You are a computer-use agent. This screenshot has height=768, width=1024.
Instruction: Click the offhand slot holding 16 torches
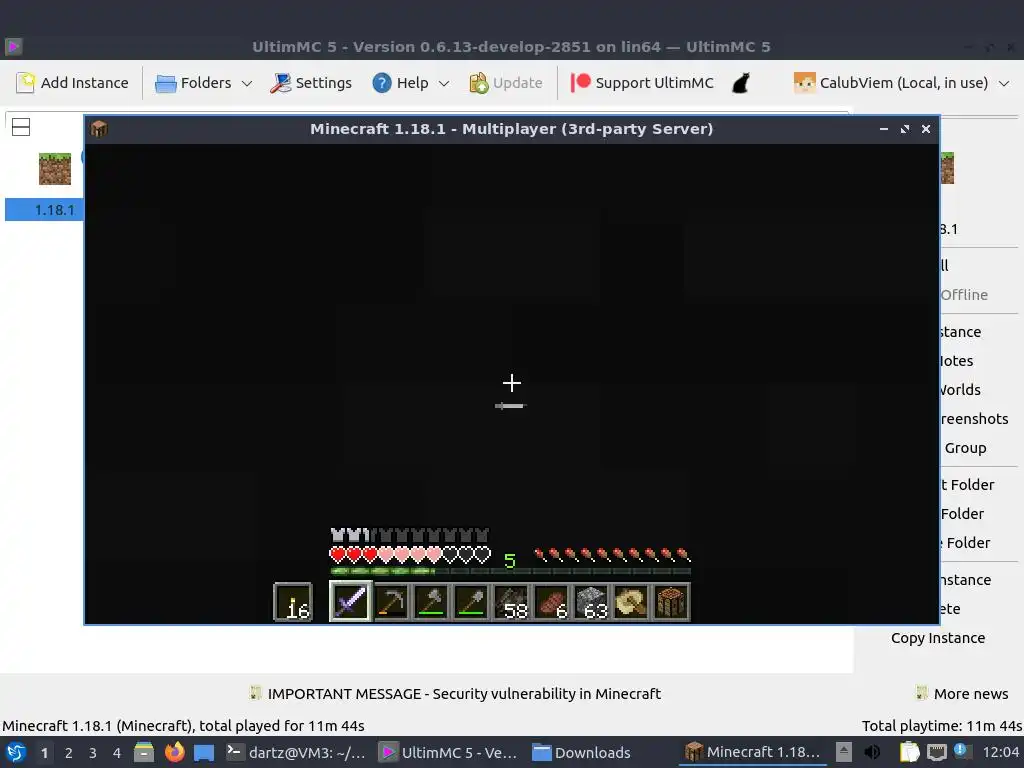pyautogui.click(x=293, y=601)
